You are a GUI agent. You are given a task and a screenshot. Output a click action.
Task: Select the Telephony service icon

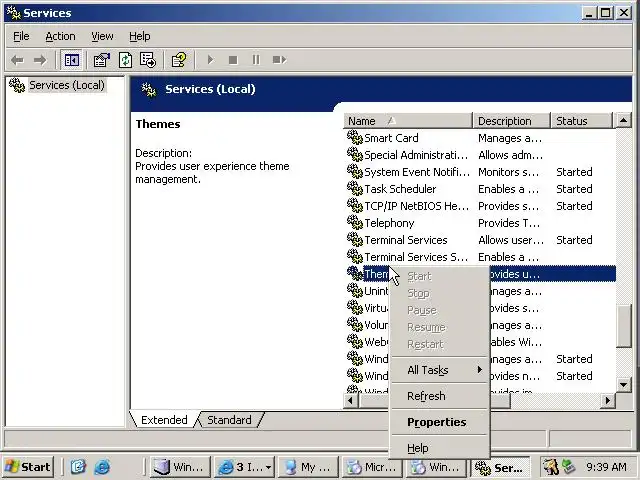[355, 223]
